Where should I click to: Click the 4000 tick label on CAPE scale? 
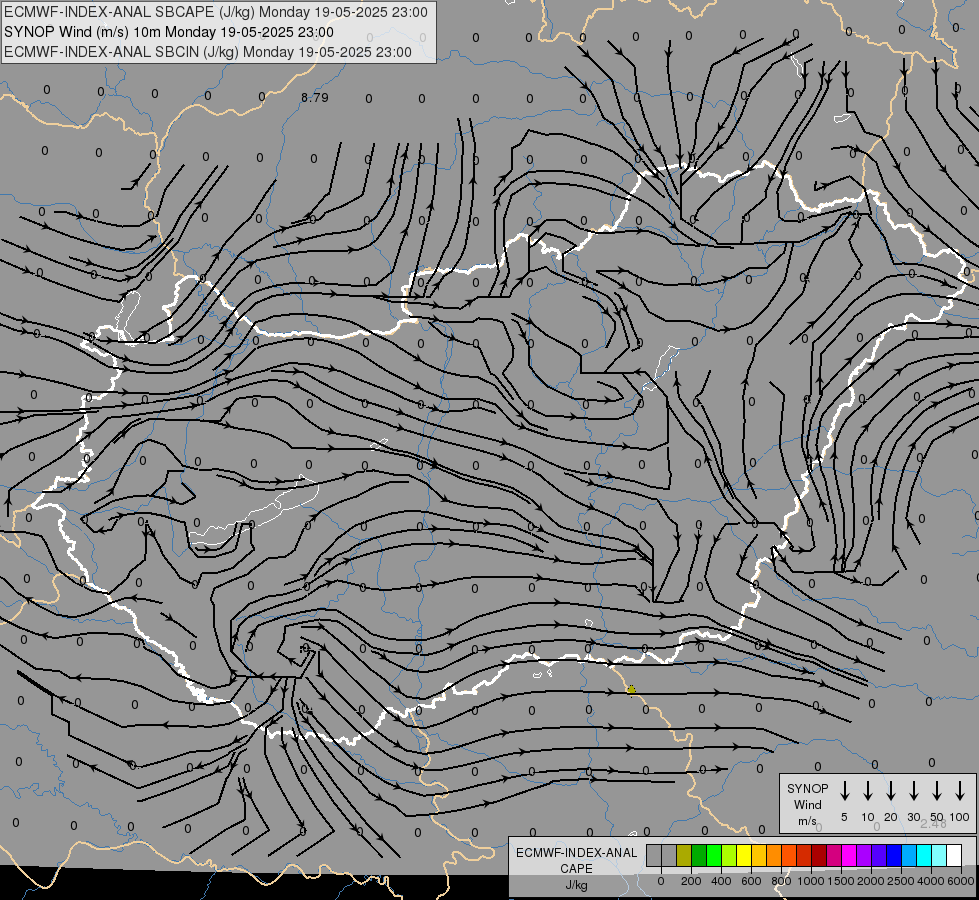[931, 881]
